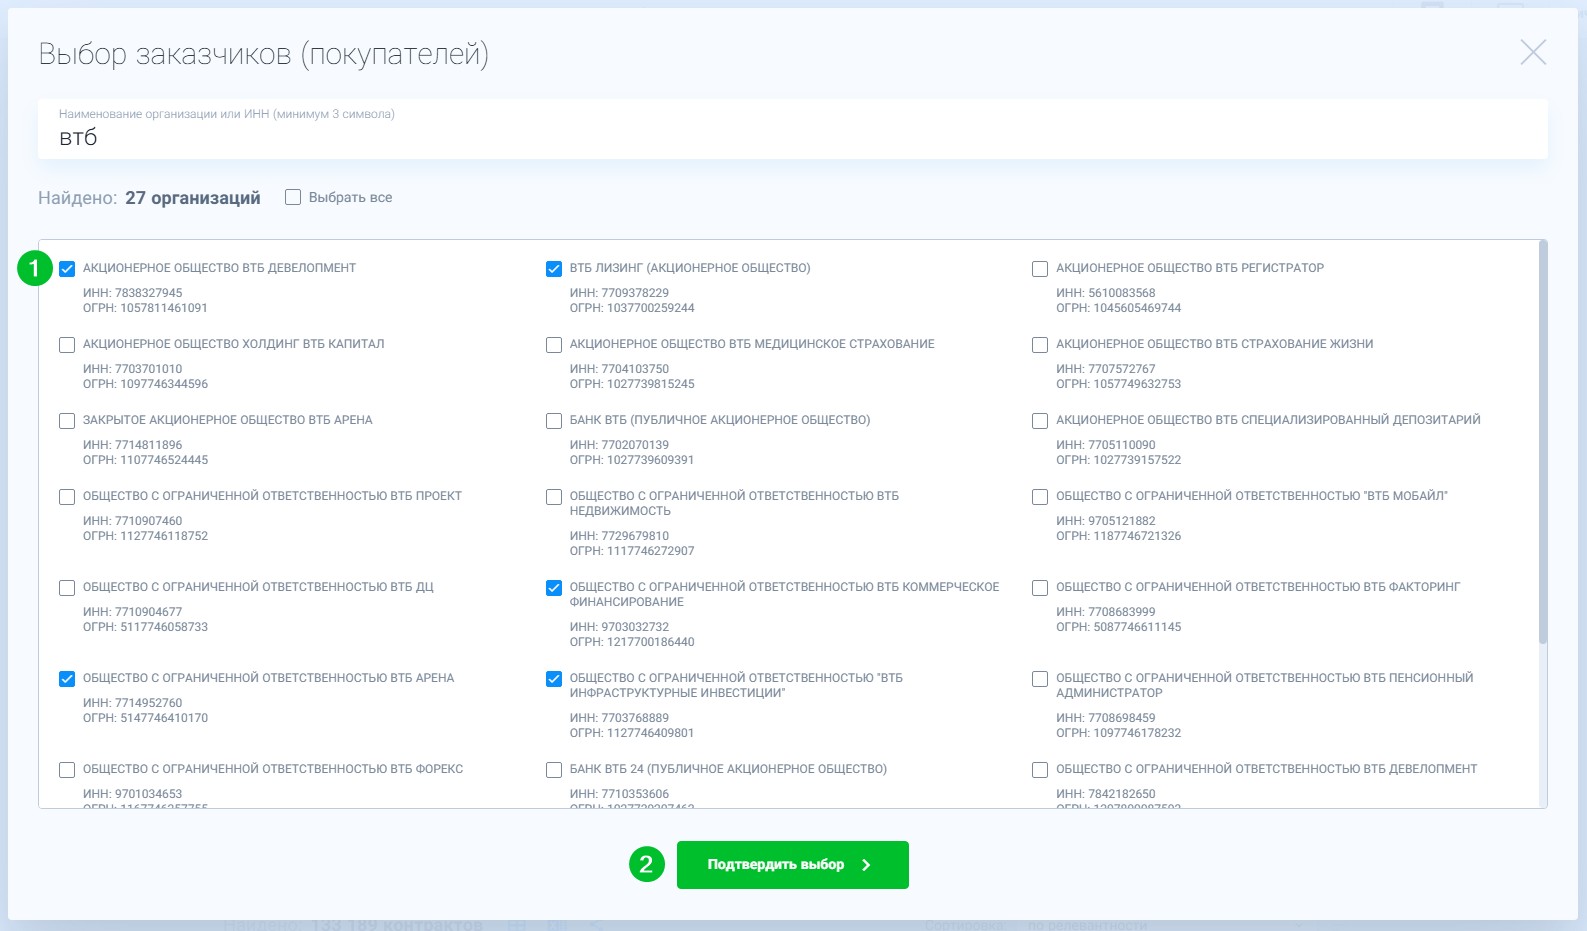
Task: Click text 'ИНН: 5610083568'
Action: [1106, 293]
